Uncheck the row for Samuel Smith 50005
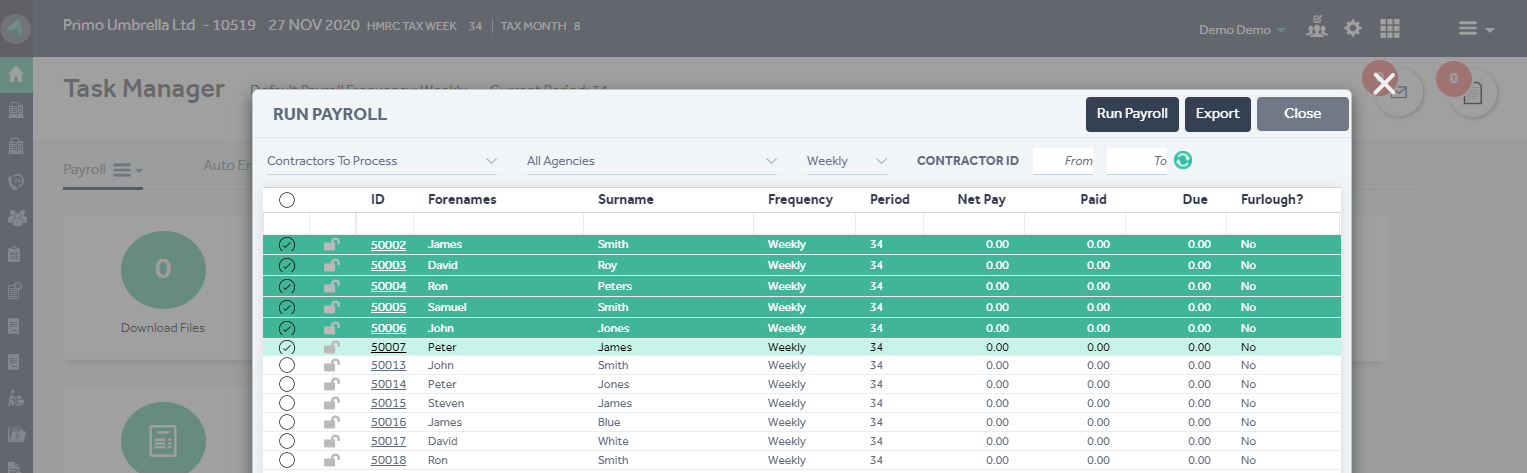 287,308
